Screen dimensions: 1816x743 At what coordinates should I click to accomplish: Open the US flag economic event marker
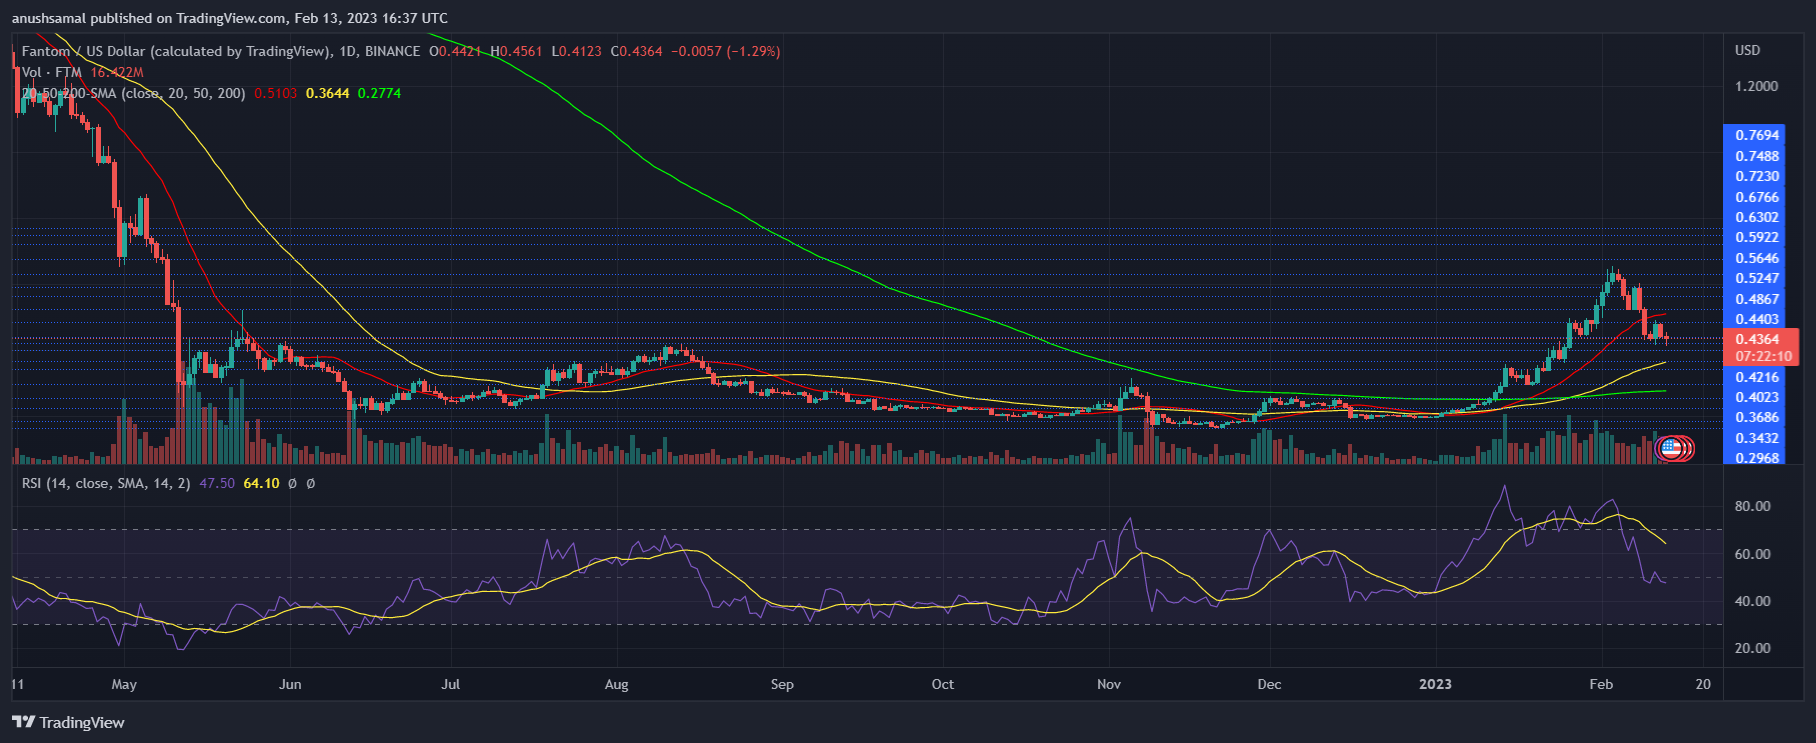[1670, 449]
